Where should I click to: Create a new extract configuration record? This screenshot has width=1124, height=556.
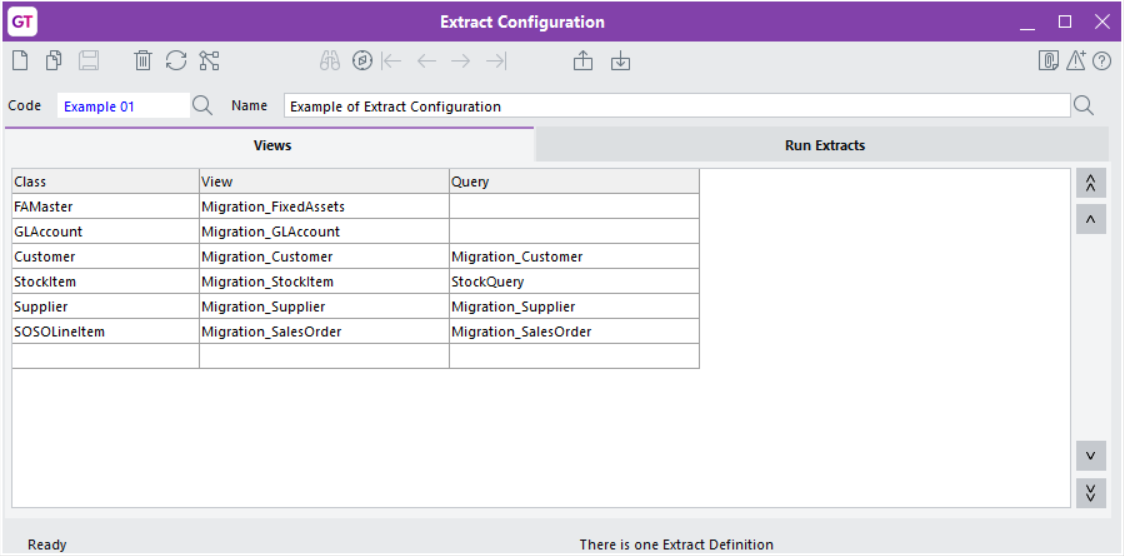point(21,61)
